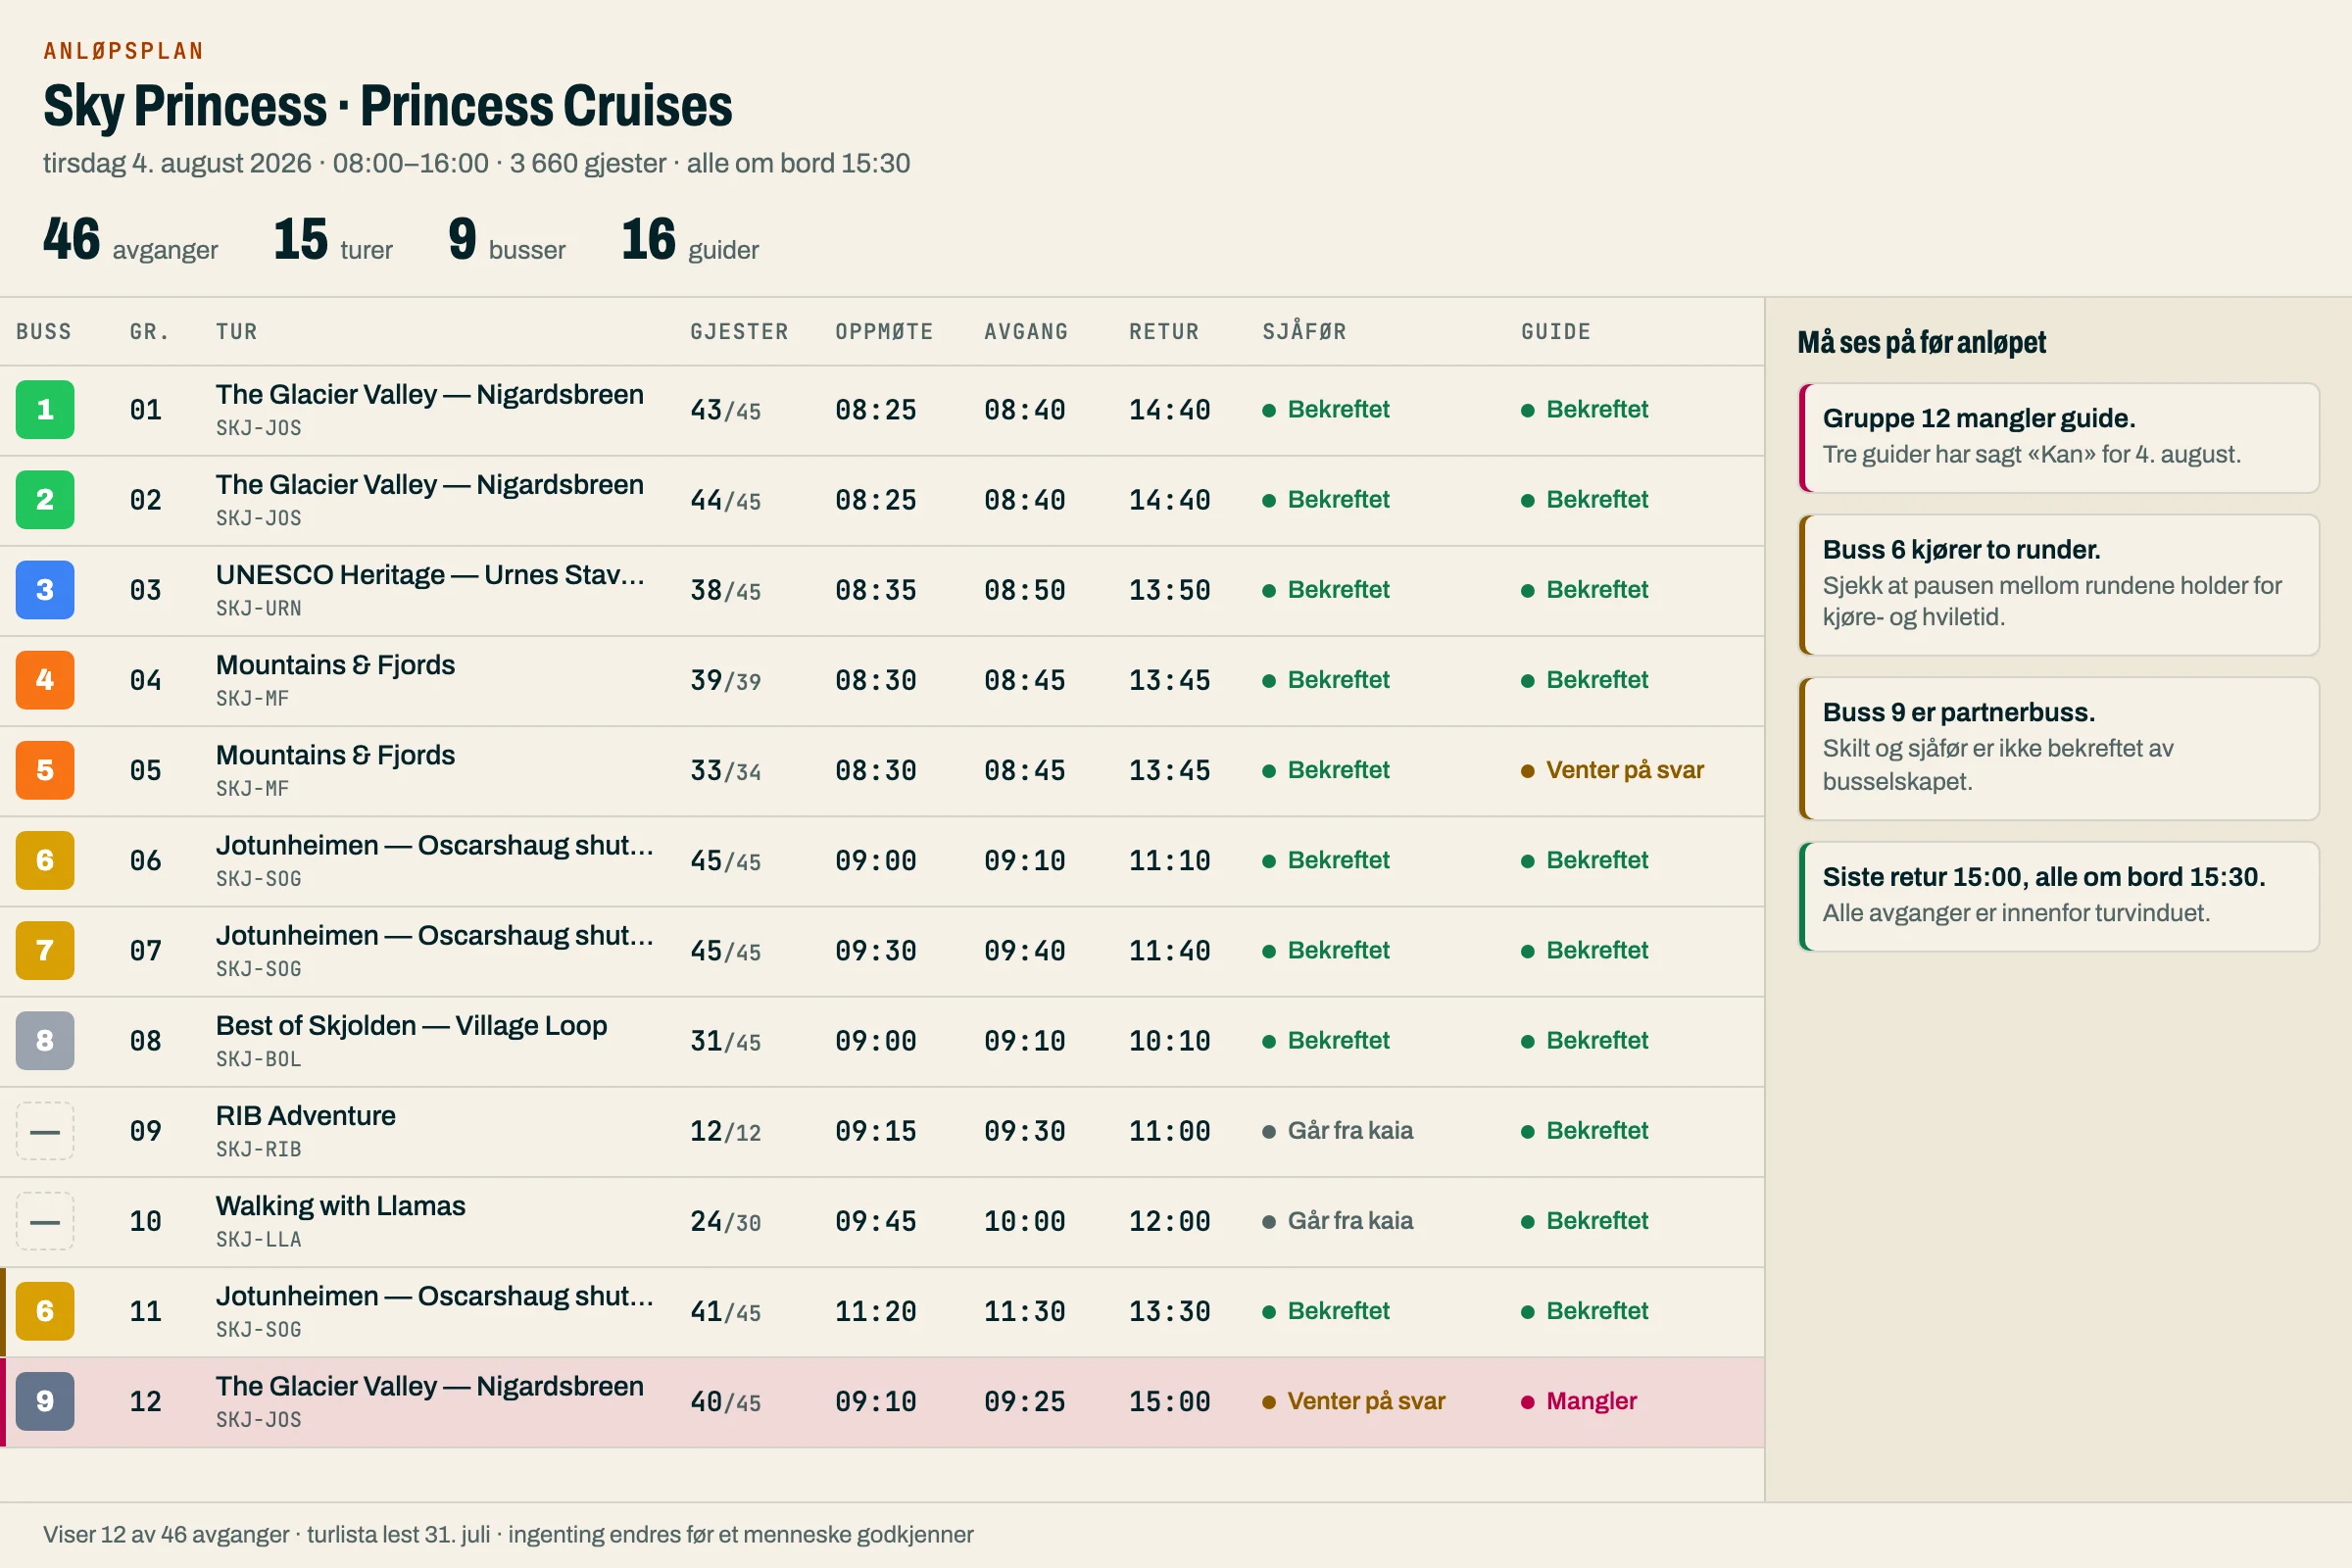
Task: Open the 'Siste retur 15:00' card
Action: coord(2058,896)
